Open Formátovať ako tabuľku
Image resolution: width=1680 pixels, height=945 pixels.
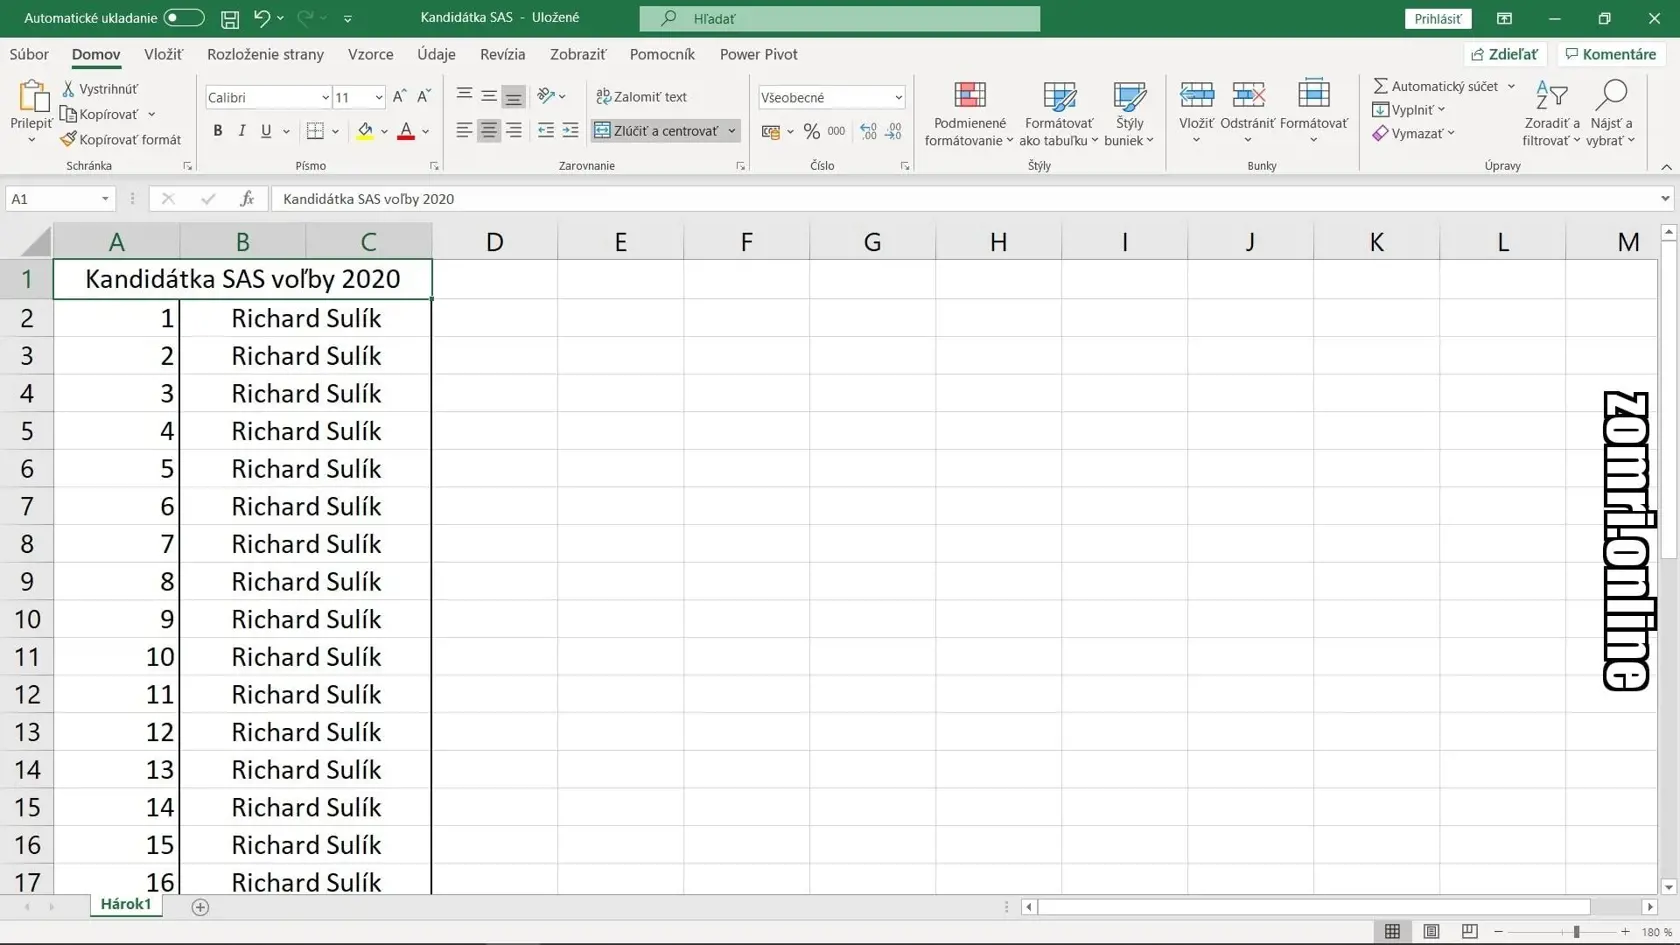click(1059, 114)
